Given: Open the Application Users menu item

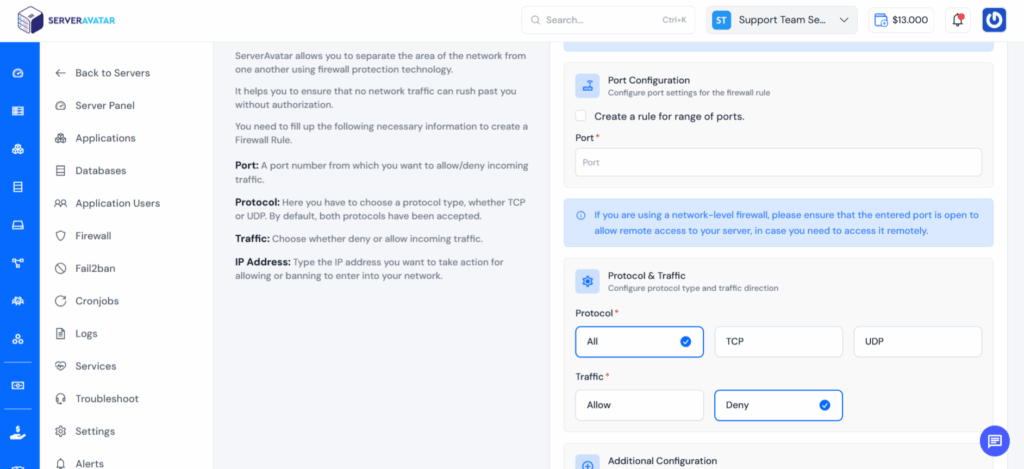Looking at the screenshot, I should pos(117,203).
